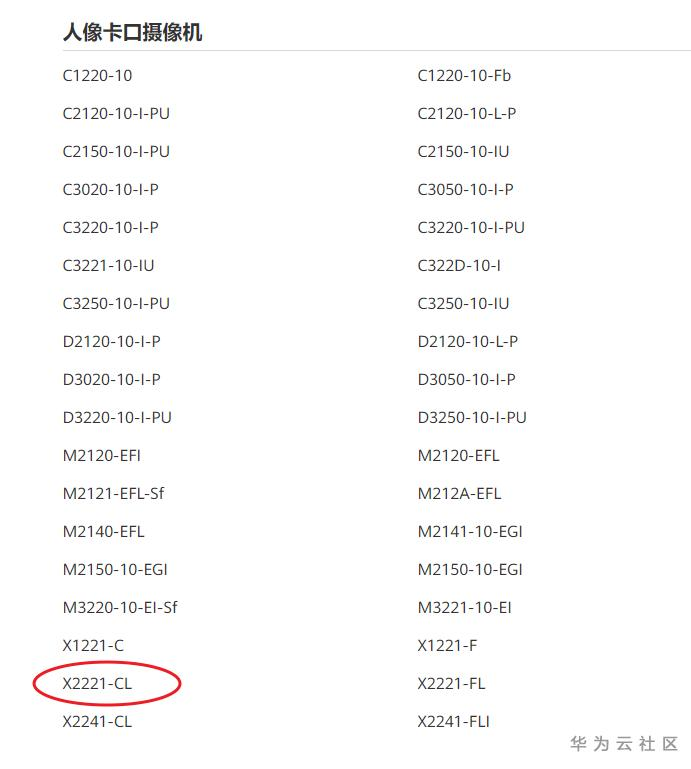Click model D3020-10-I-P
Screen dimensions: 691x769
coord(111,380)
